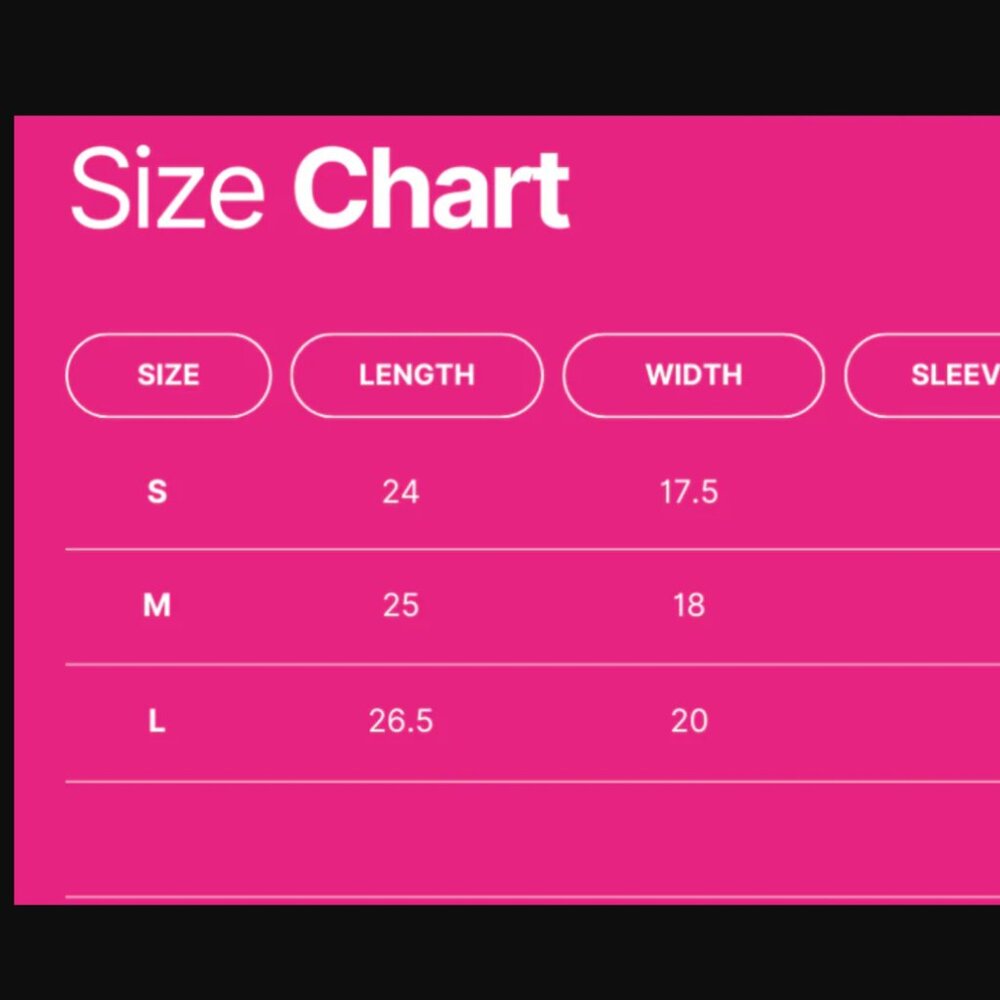This screenshot has width=1000, height=1000.
Task: Click the word Size in the title
Action: point(167,188)
